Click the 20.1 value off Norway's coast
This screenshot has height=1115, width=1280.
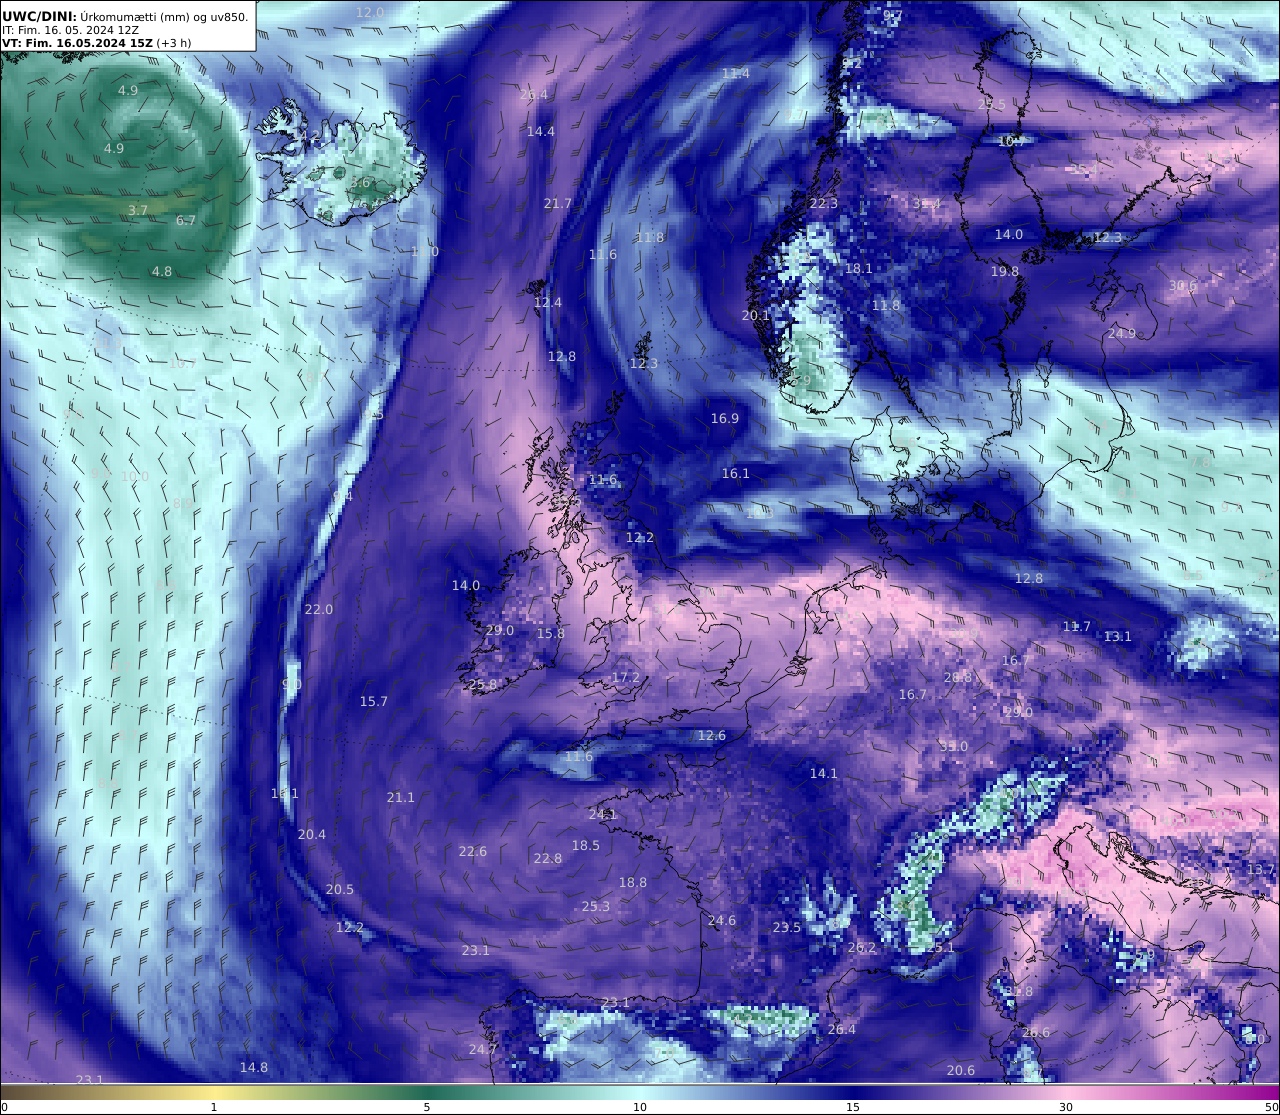tap(756, 315)
